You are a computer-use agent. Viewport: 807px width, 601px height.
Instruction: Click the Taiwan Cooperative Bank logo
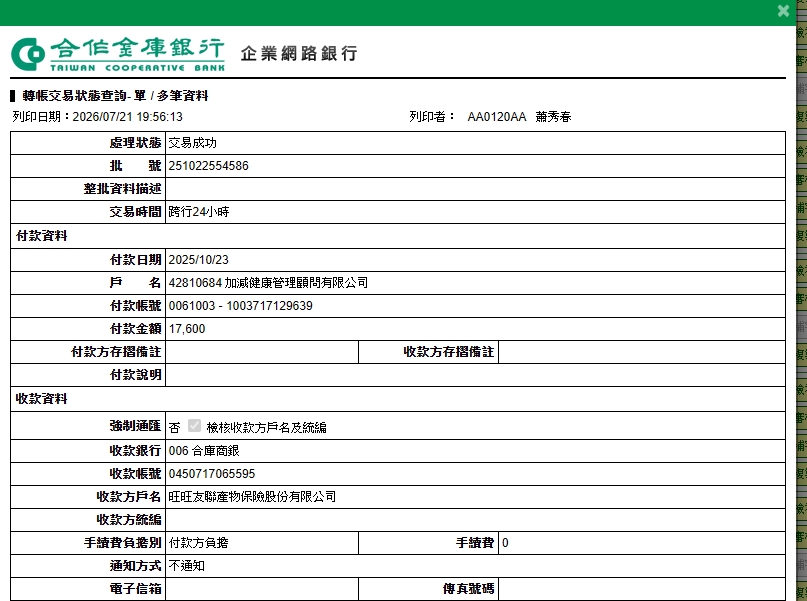pos(118,54)
